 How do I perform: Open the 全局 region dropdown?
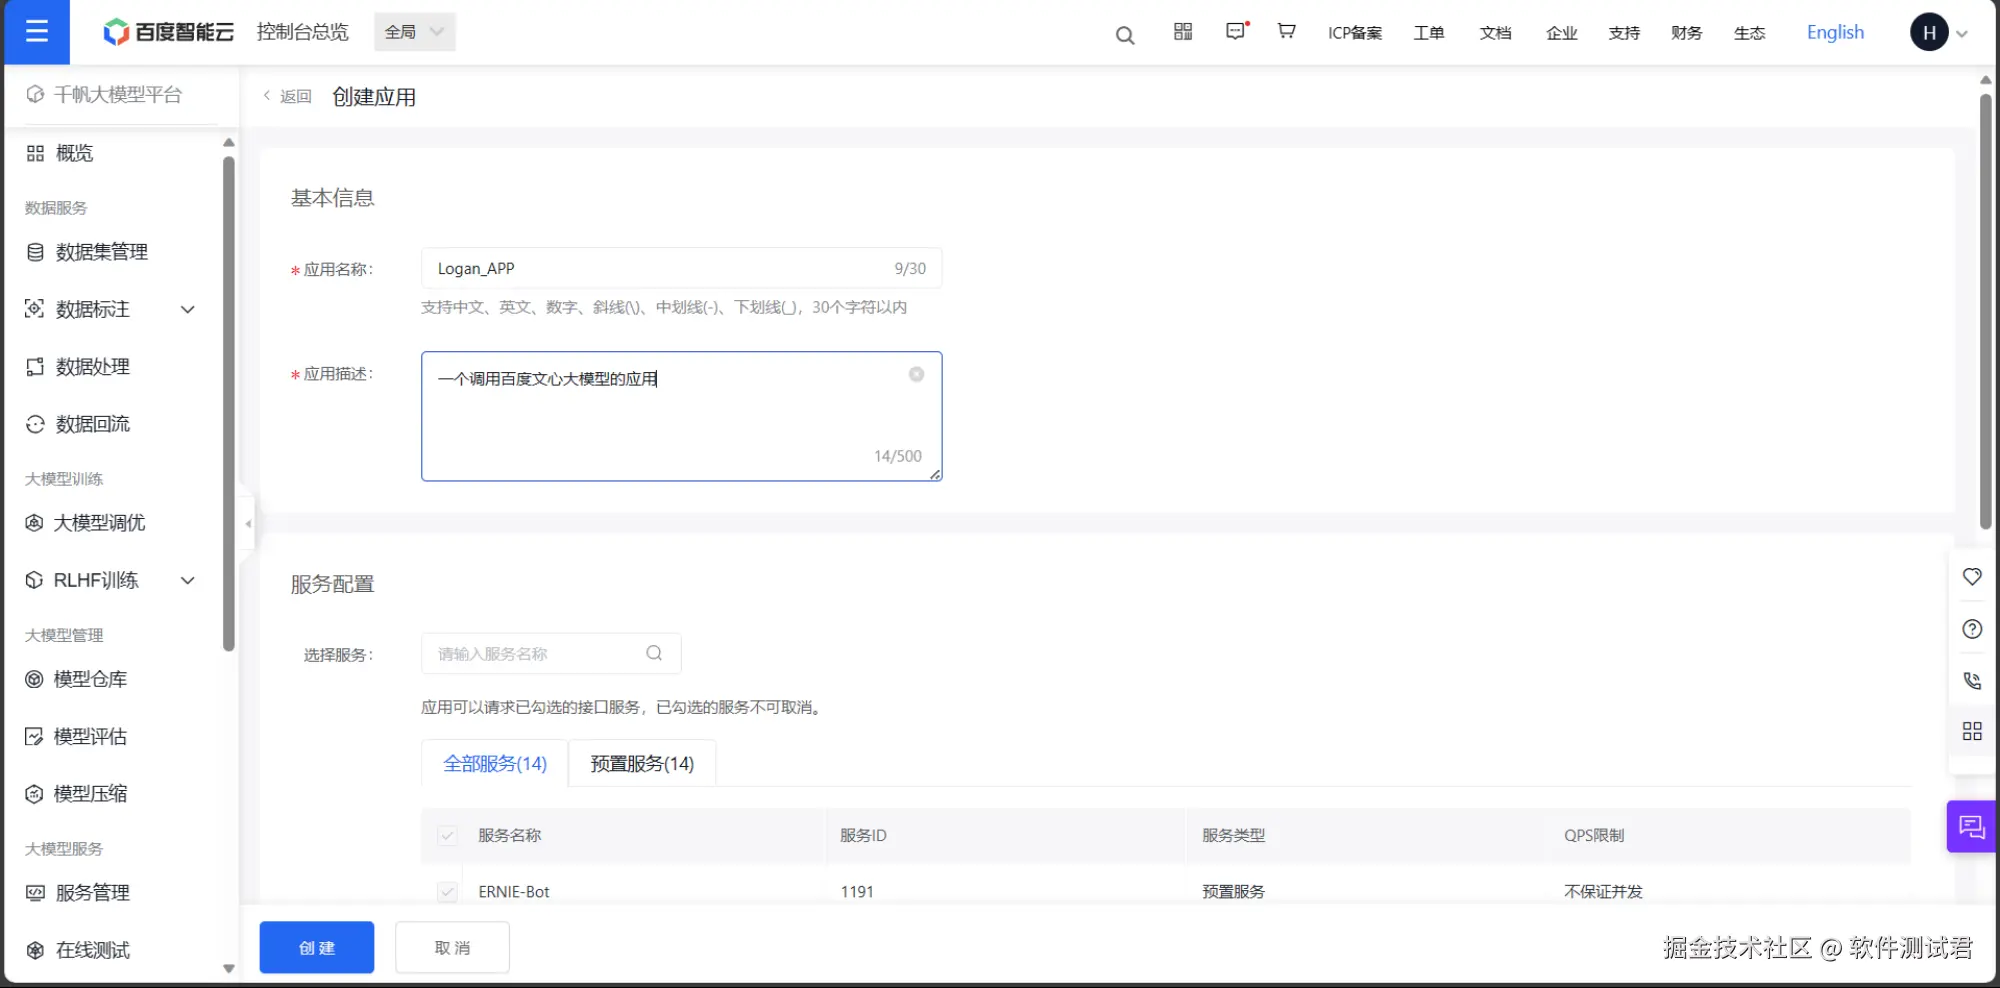(415, 32)
